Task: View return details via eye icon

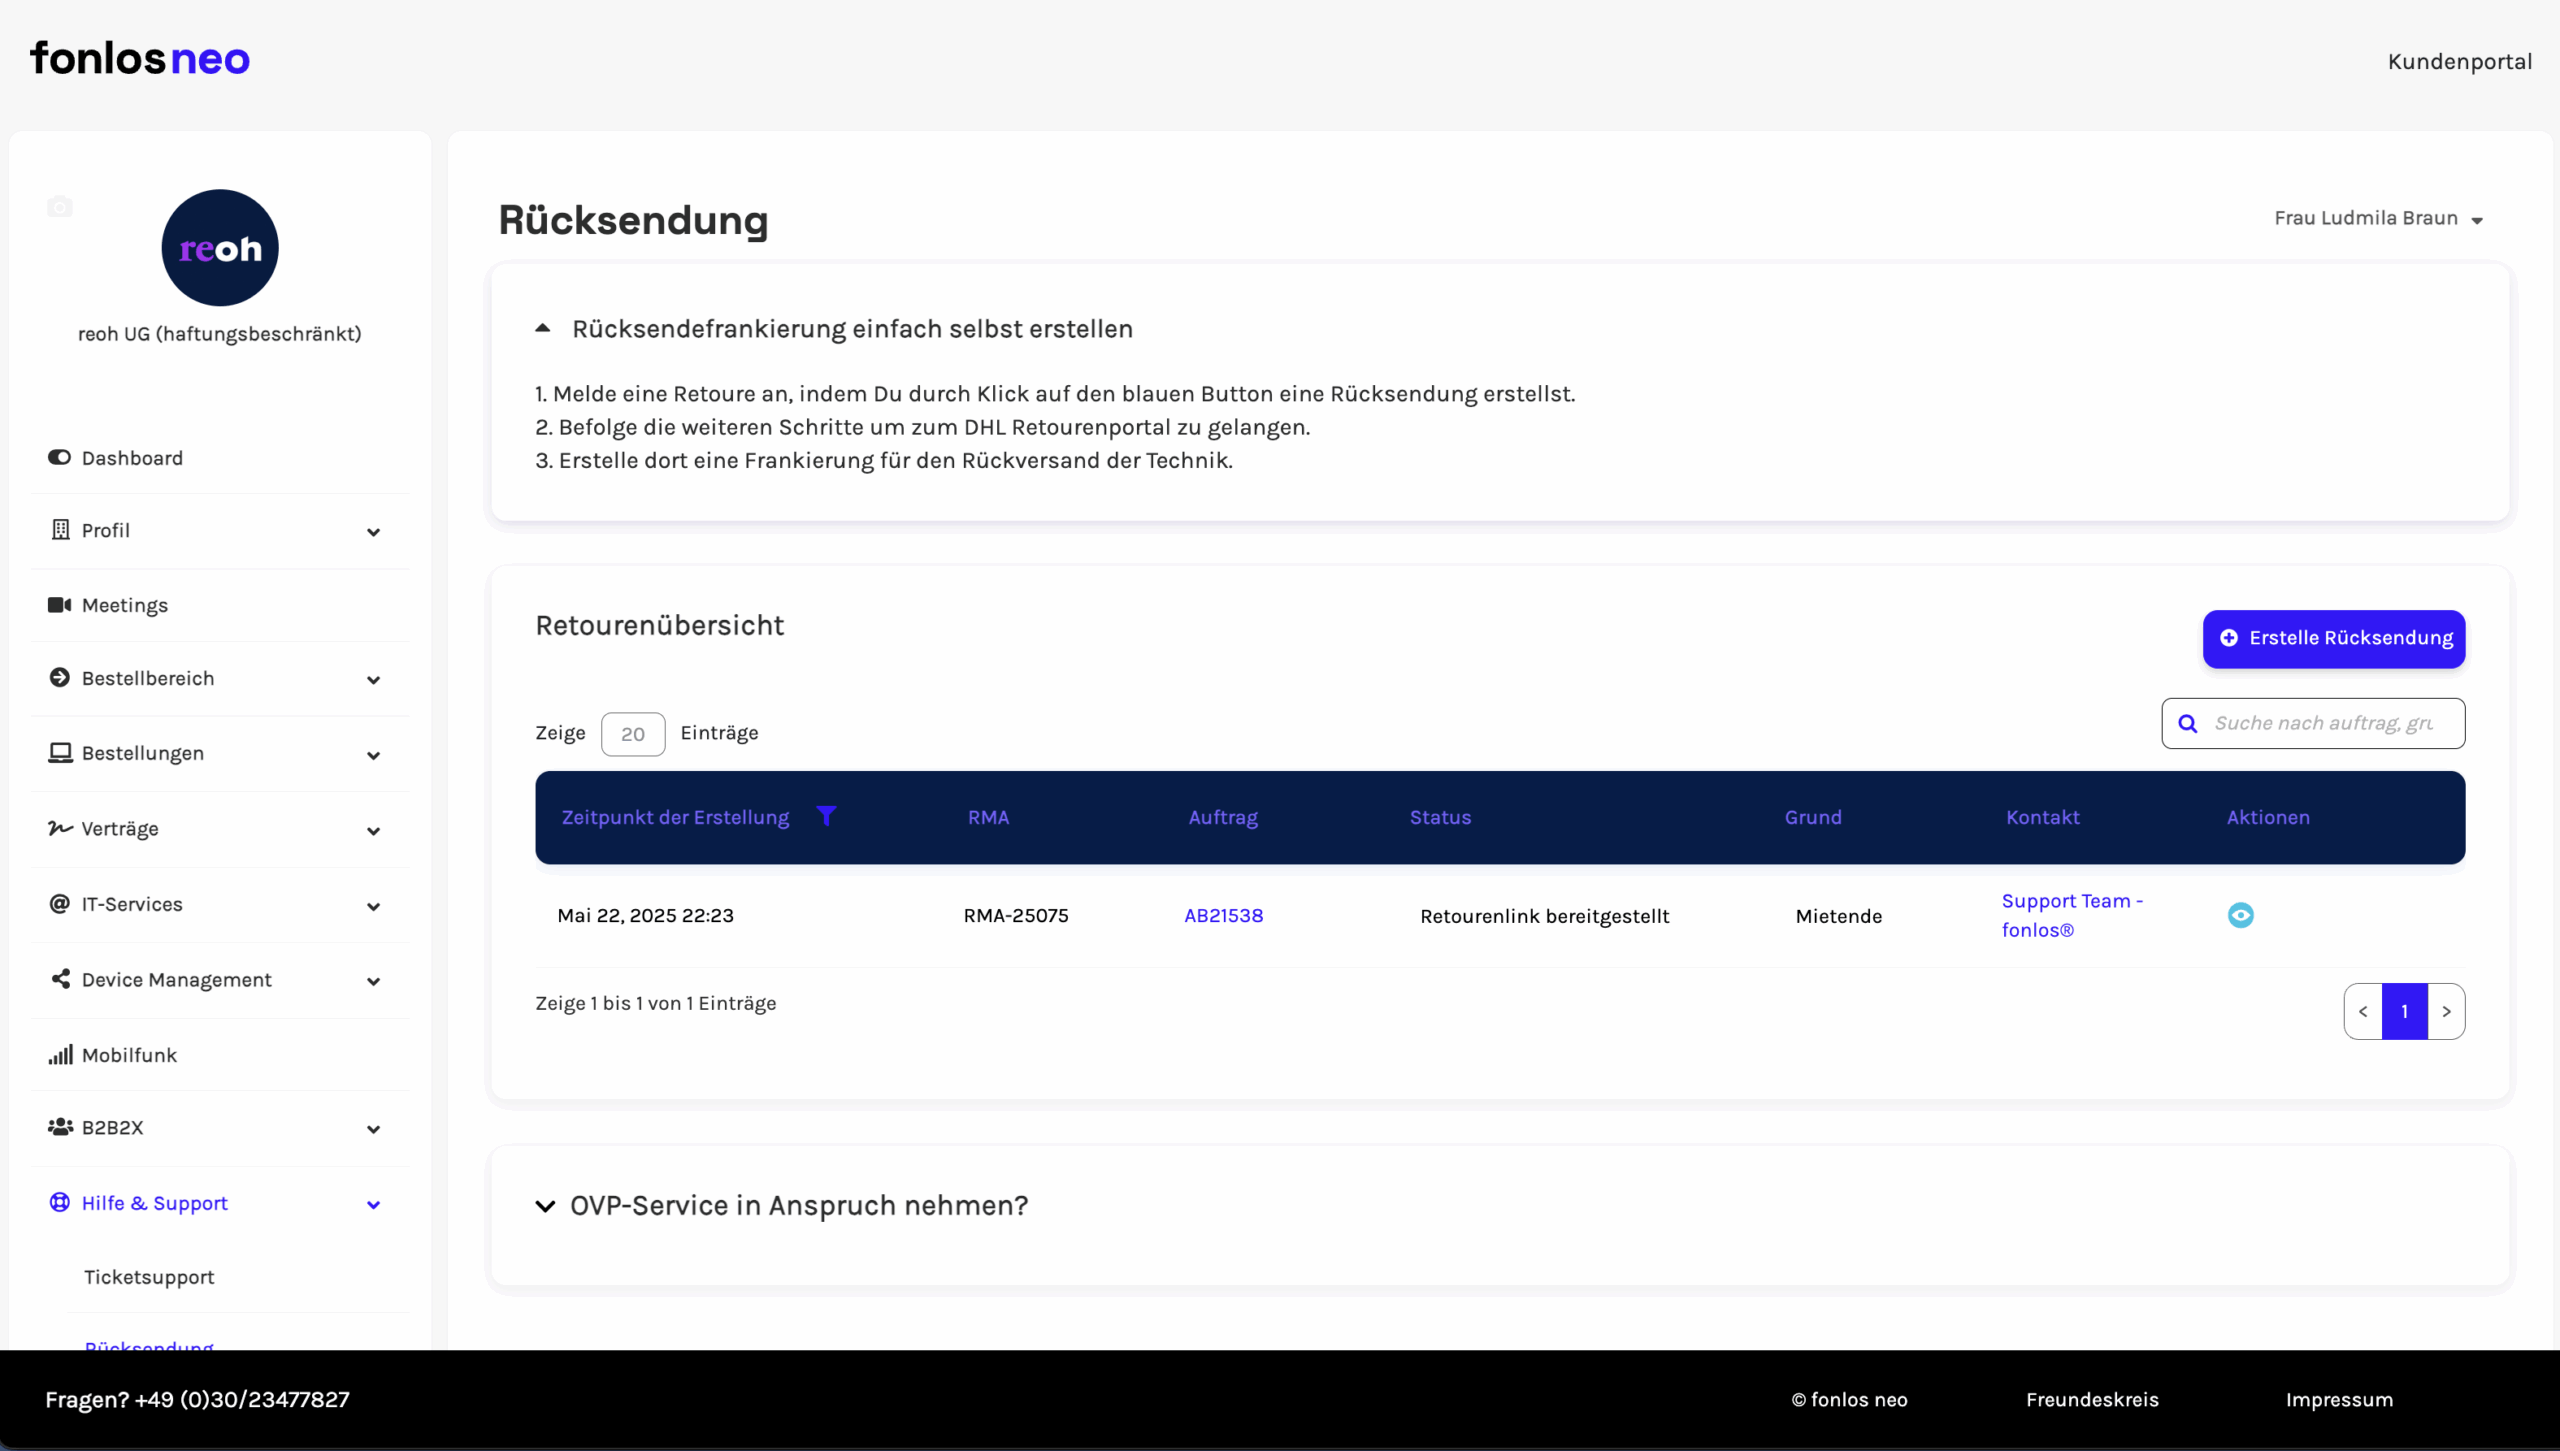Action: point(2240,915)
